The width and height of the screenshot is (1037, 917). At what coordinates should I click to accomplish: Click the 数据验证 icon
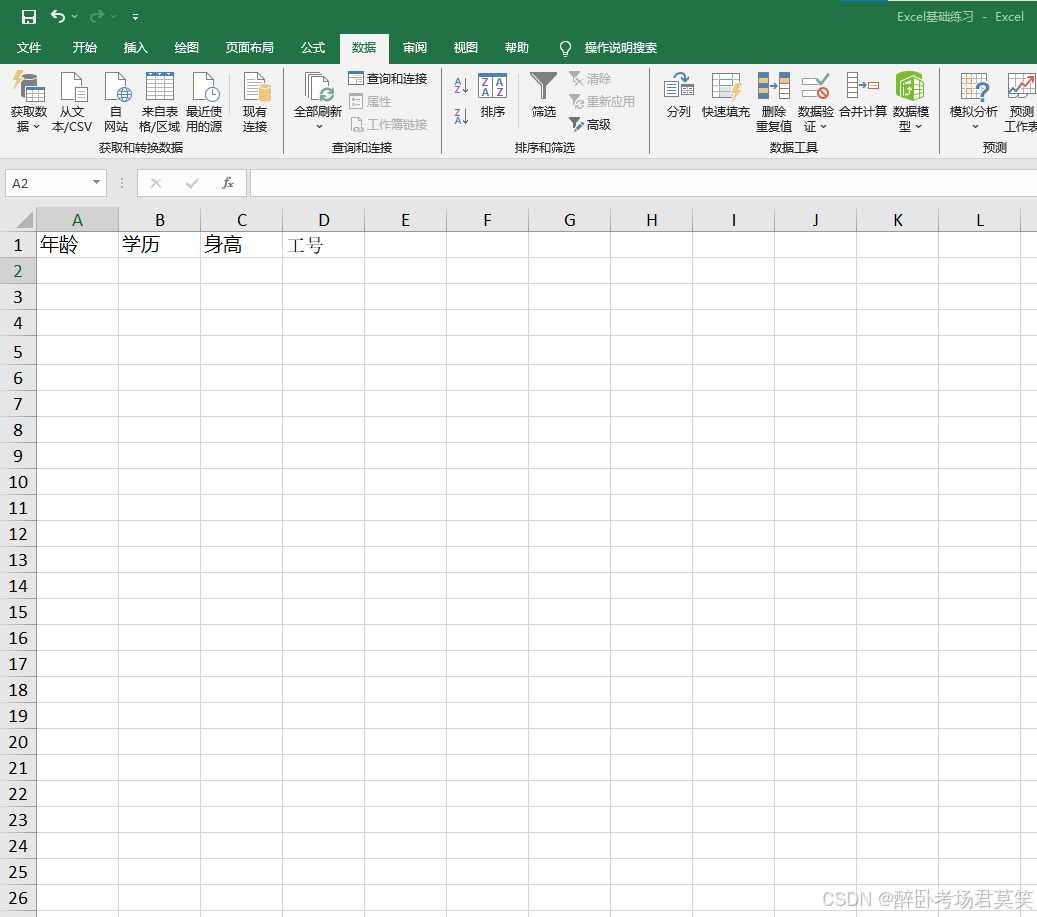(x=815, y=94)
